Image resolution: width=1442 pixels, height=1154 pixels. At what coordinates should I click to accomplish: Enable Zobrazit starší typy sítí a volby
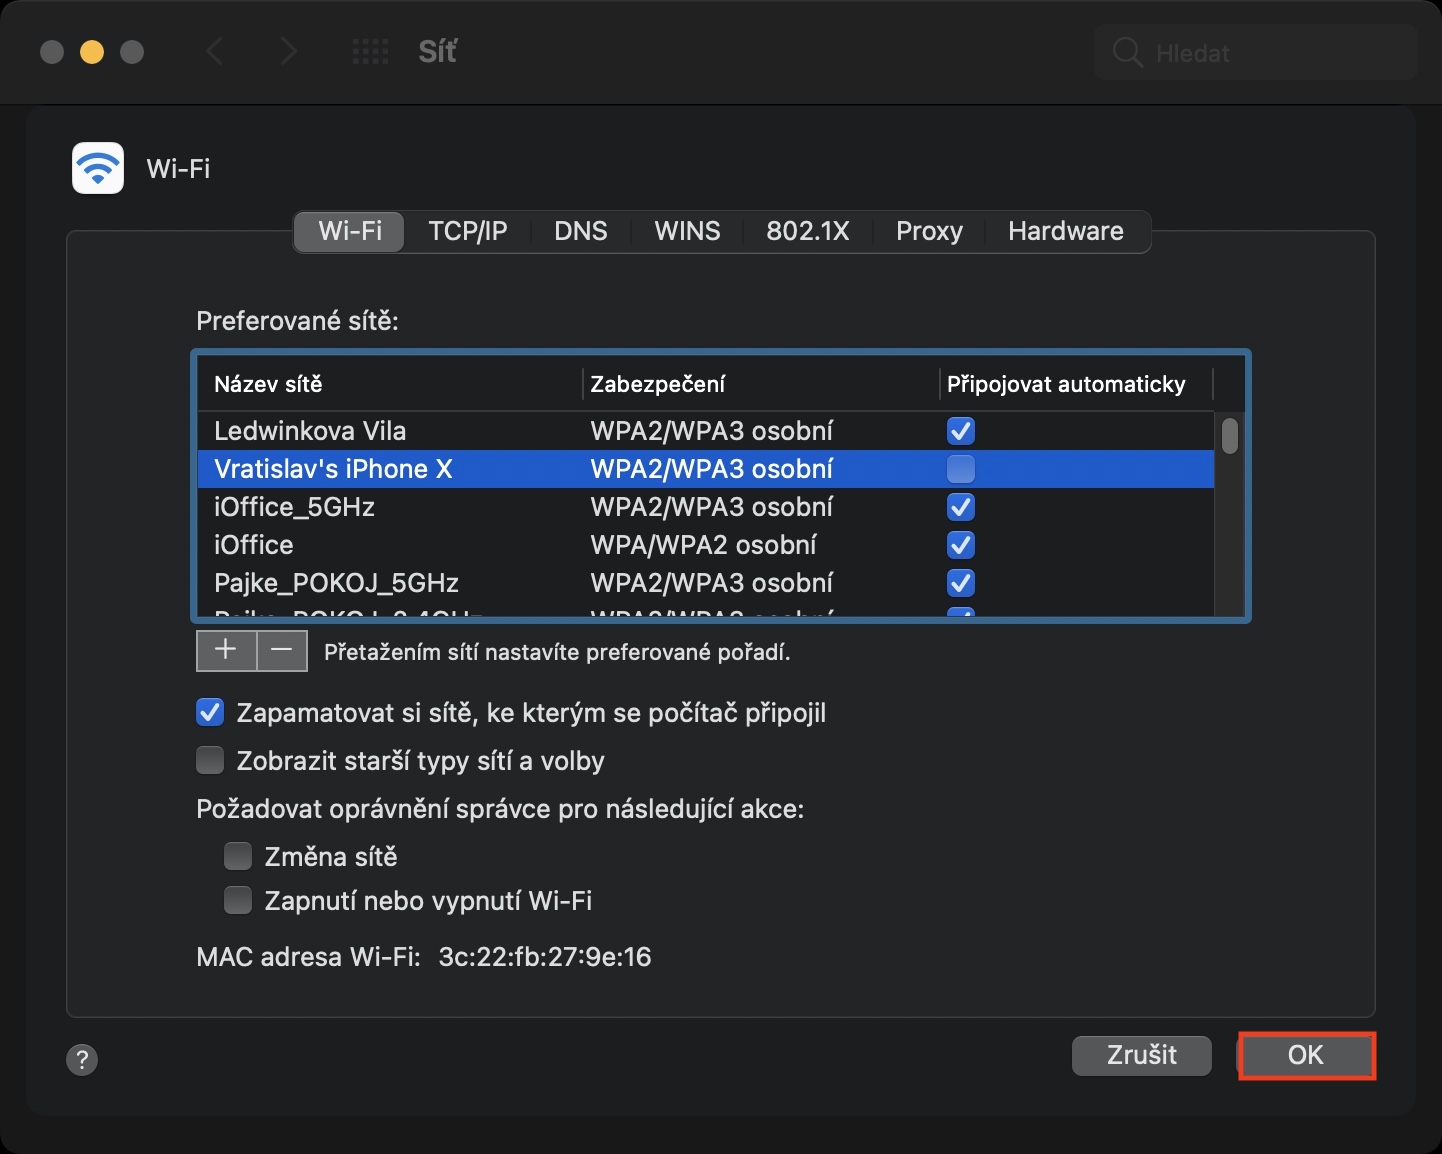(x=210, y=761)
